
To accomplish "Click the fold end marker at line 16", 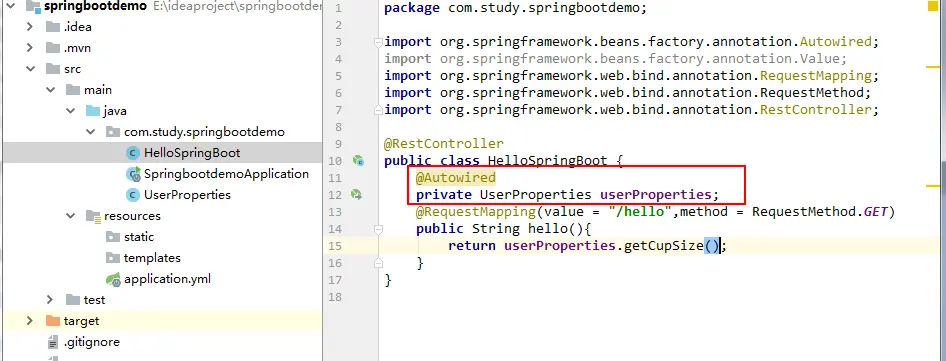I will point(378,263).
